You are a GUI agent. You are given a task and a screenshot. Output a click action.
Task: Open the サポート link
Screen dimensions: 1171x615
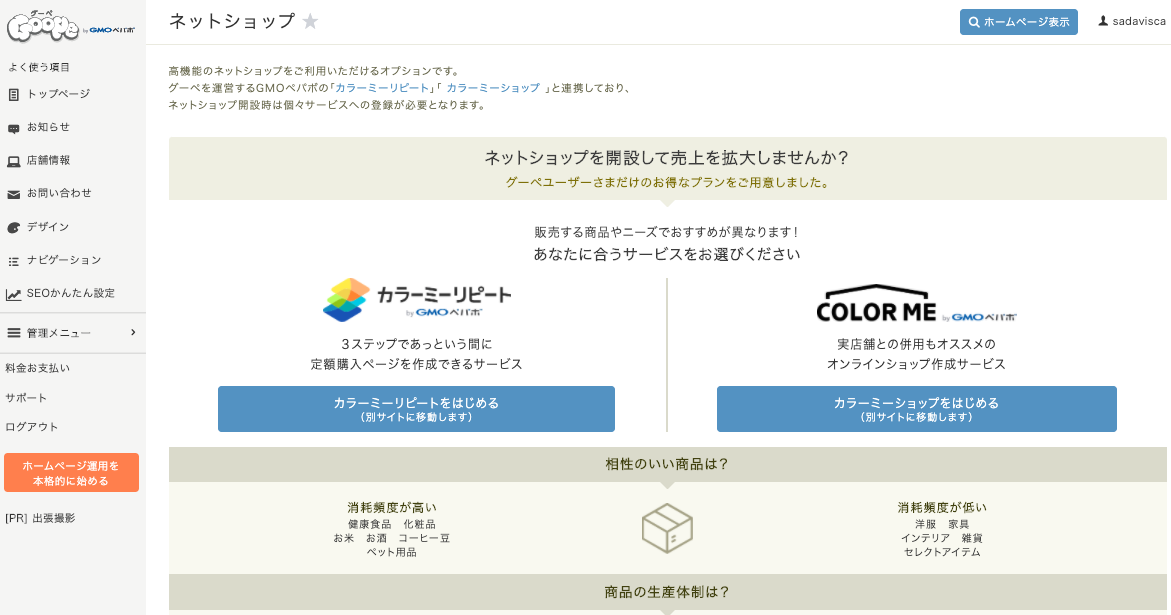tap(26, 398)
